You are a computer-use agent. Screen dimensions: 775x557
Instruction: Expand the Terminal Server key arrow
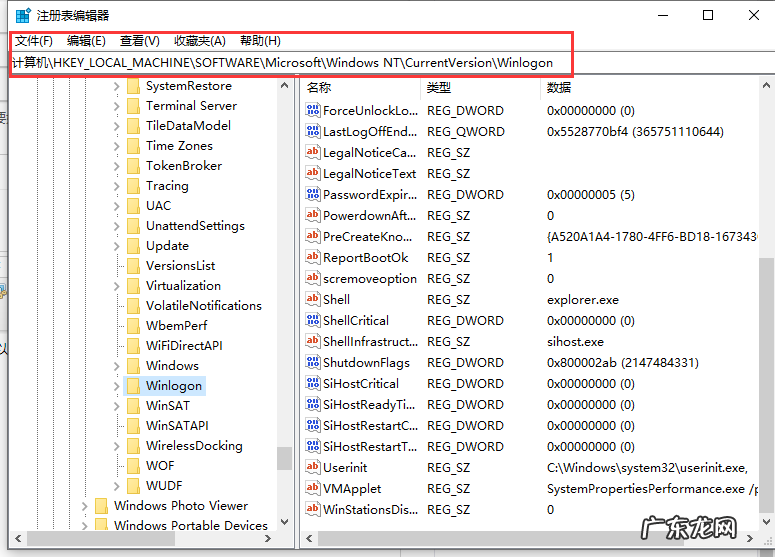(116, 106)
